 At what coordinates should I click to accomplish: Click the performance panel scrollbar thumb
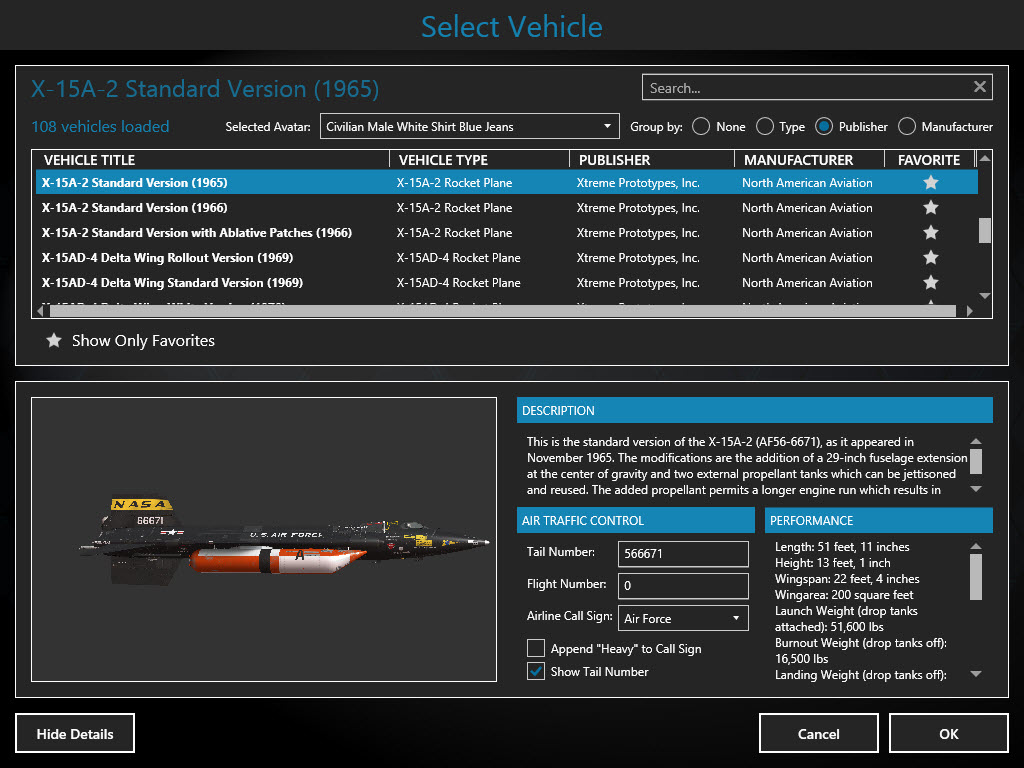[976, 577]
